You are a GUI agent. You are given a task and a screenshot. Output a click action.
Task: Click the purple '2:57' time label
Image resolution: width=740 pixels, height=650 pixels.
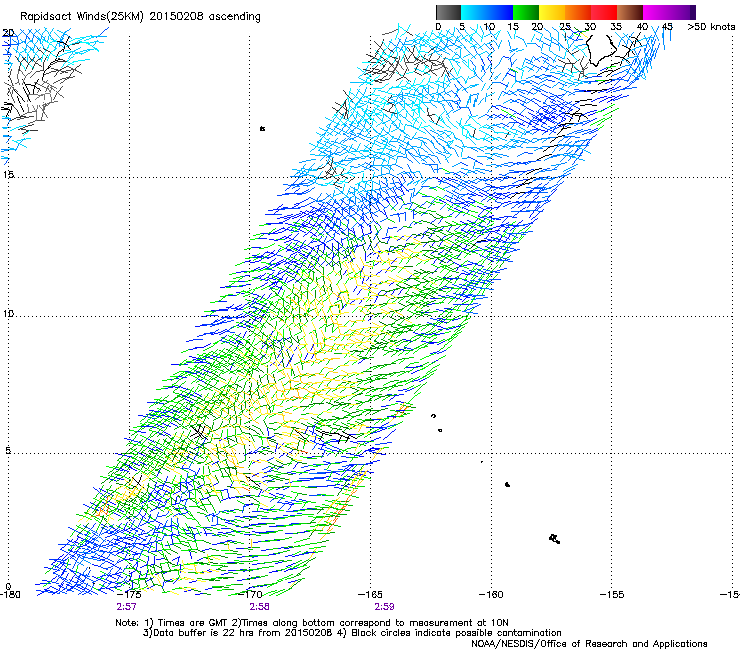[x=126, y=607]
